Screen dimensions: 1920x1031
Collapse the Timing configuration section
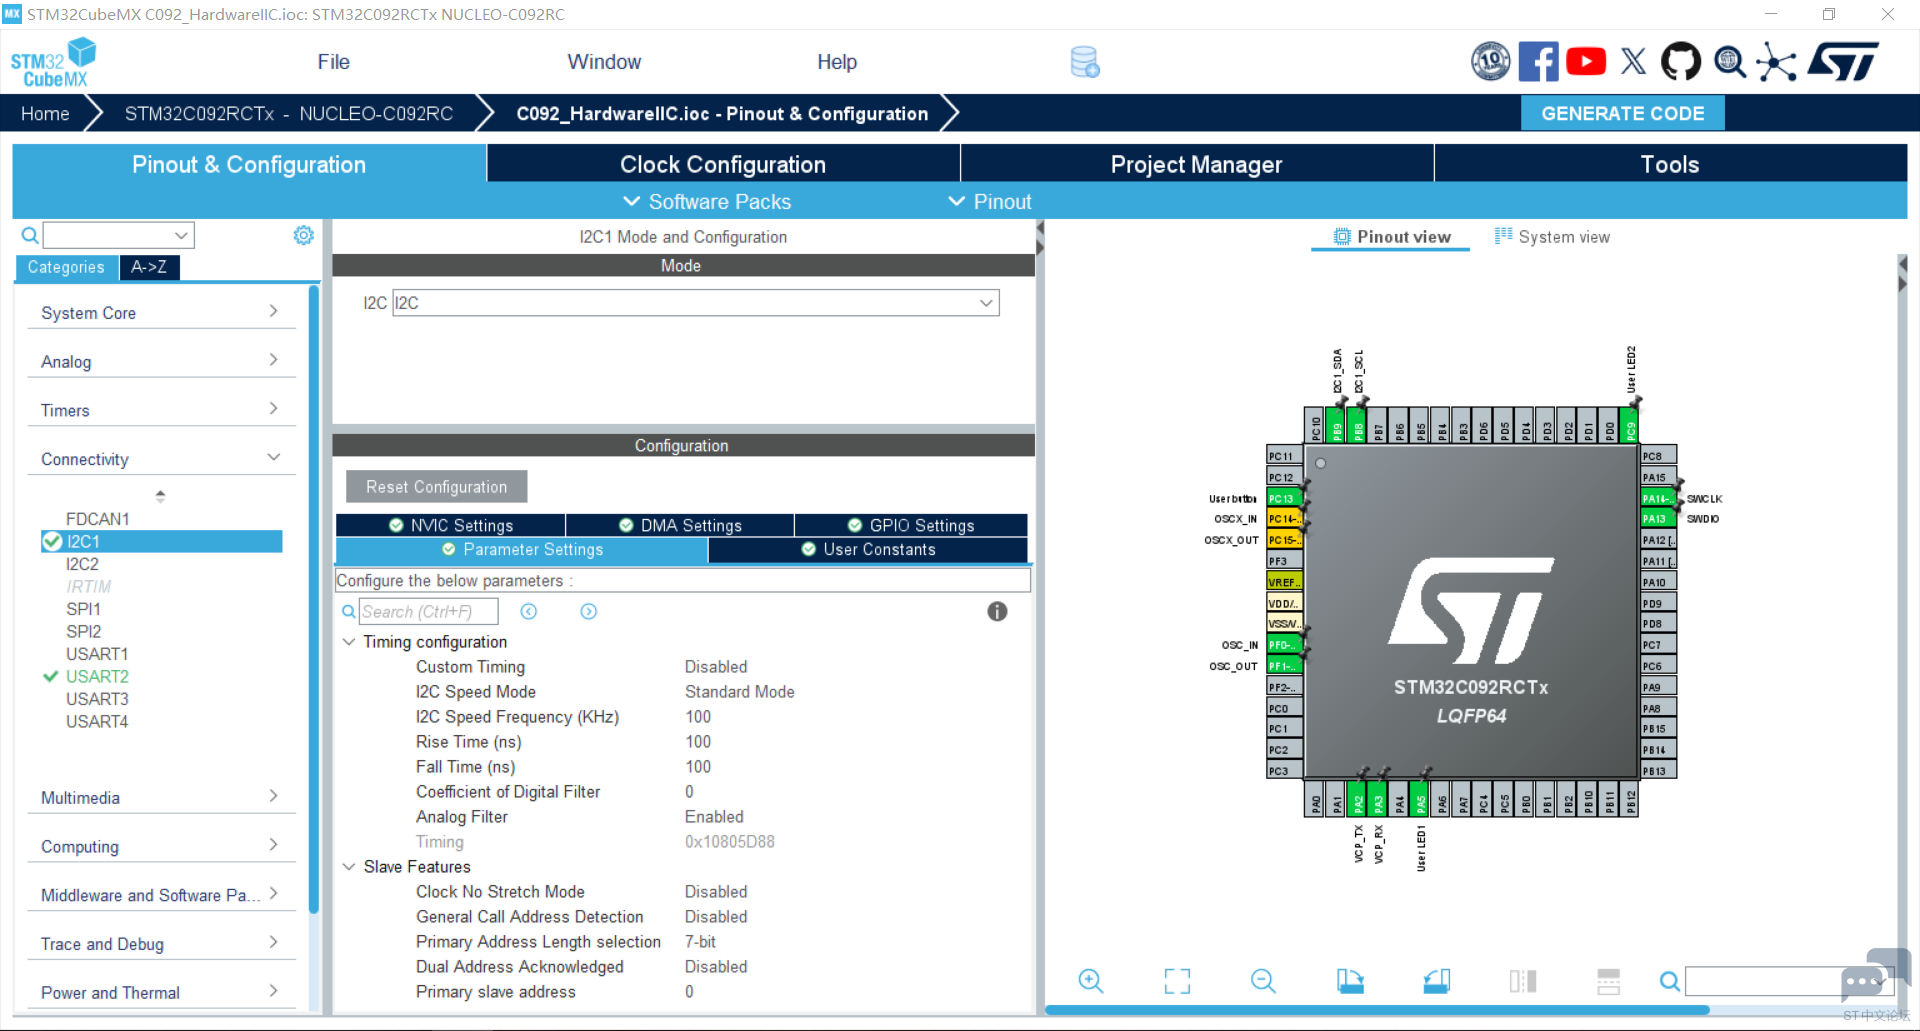tap(349, 641)
